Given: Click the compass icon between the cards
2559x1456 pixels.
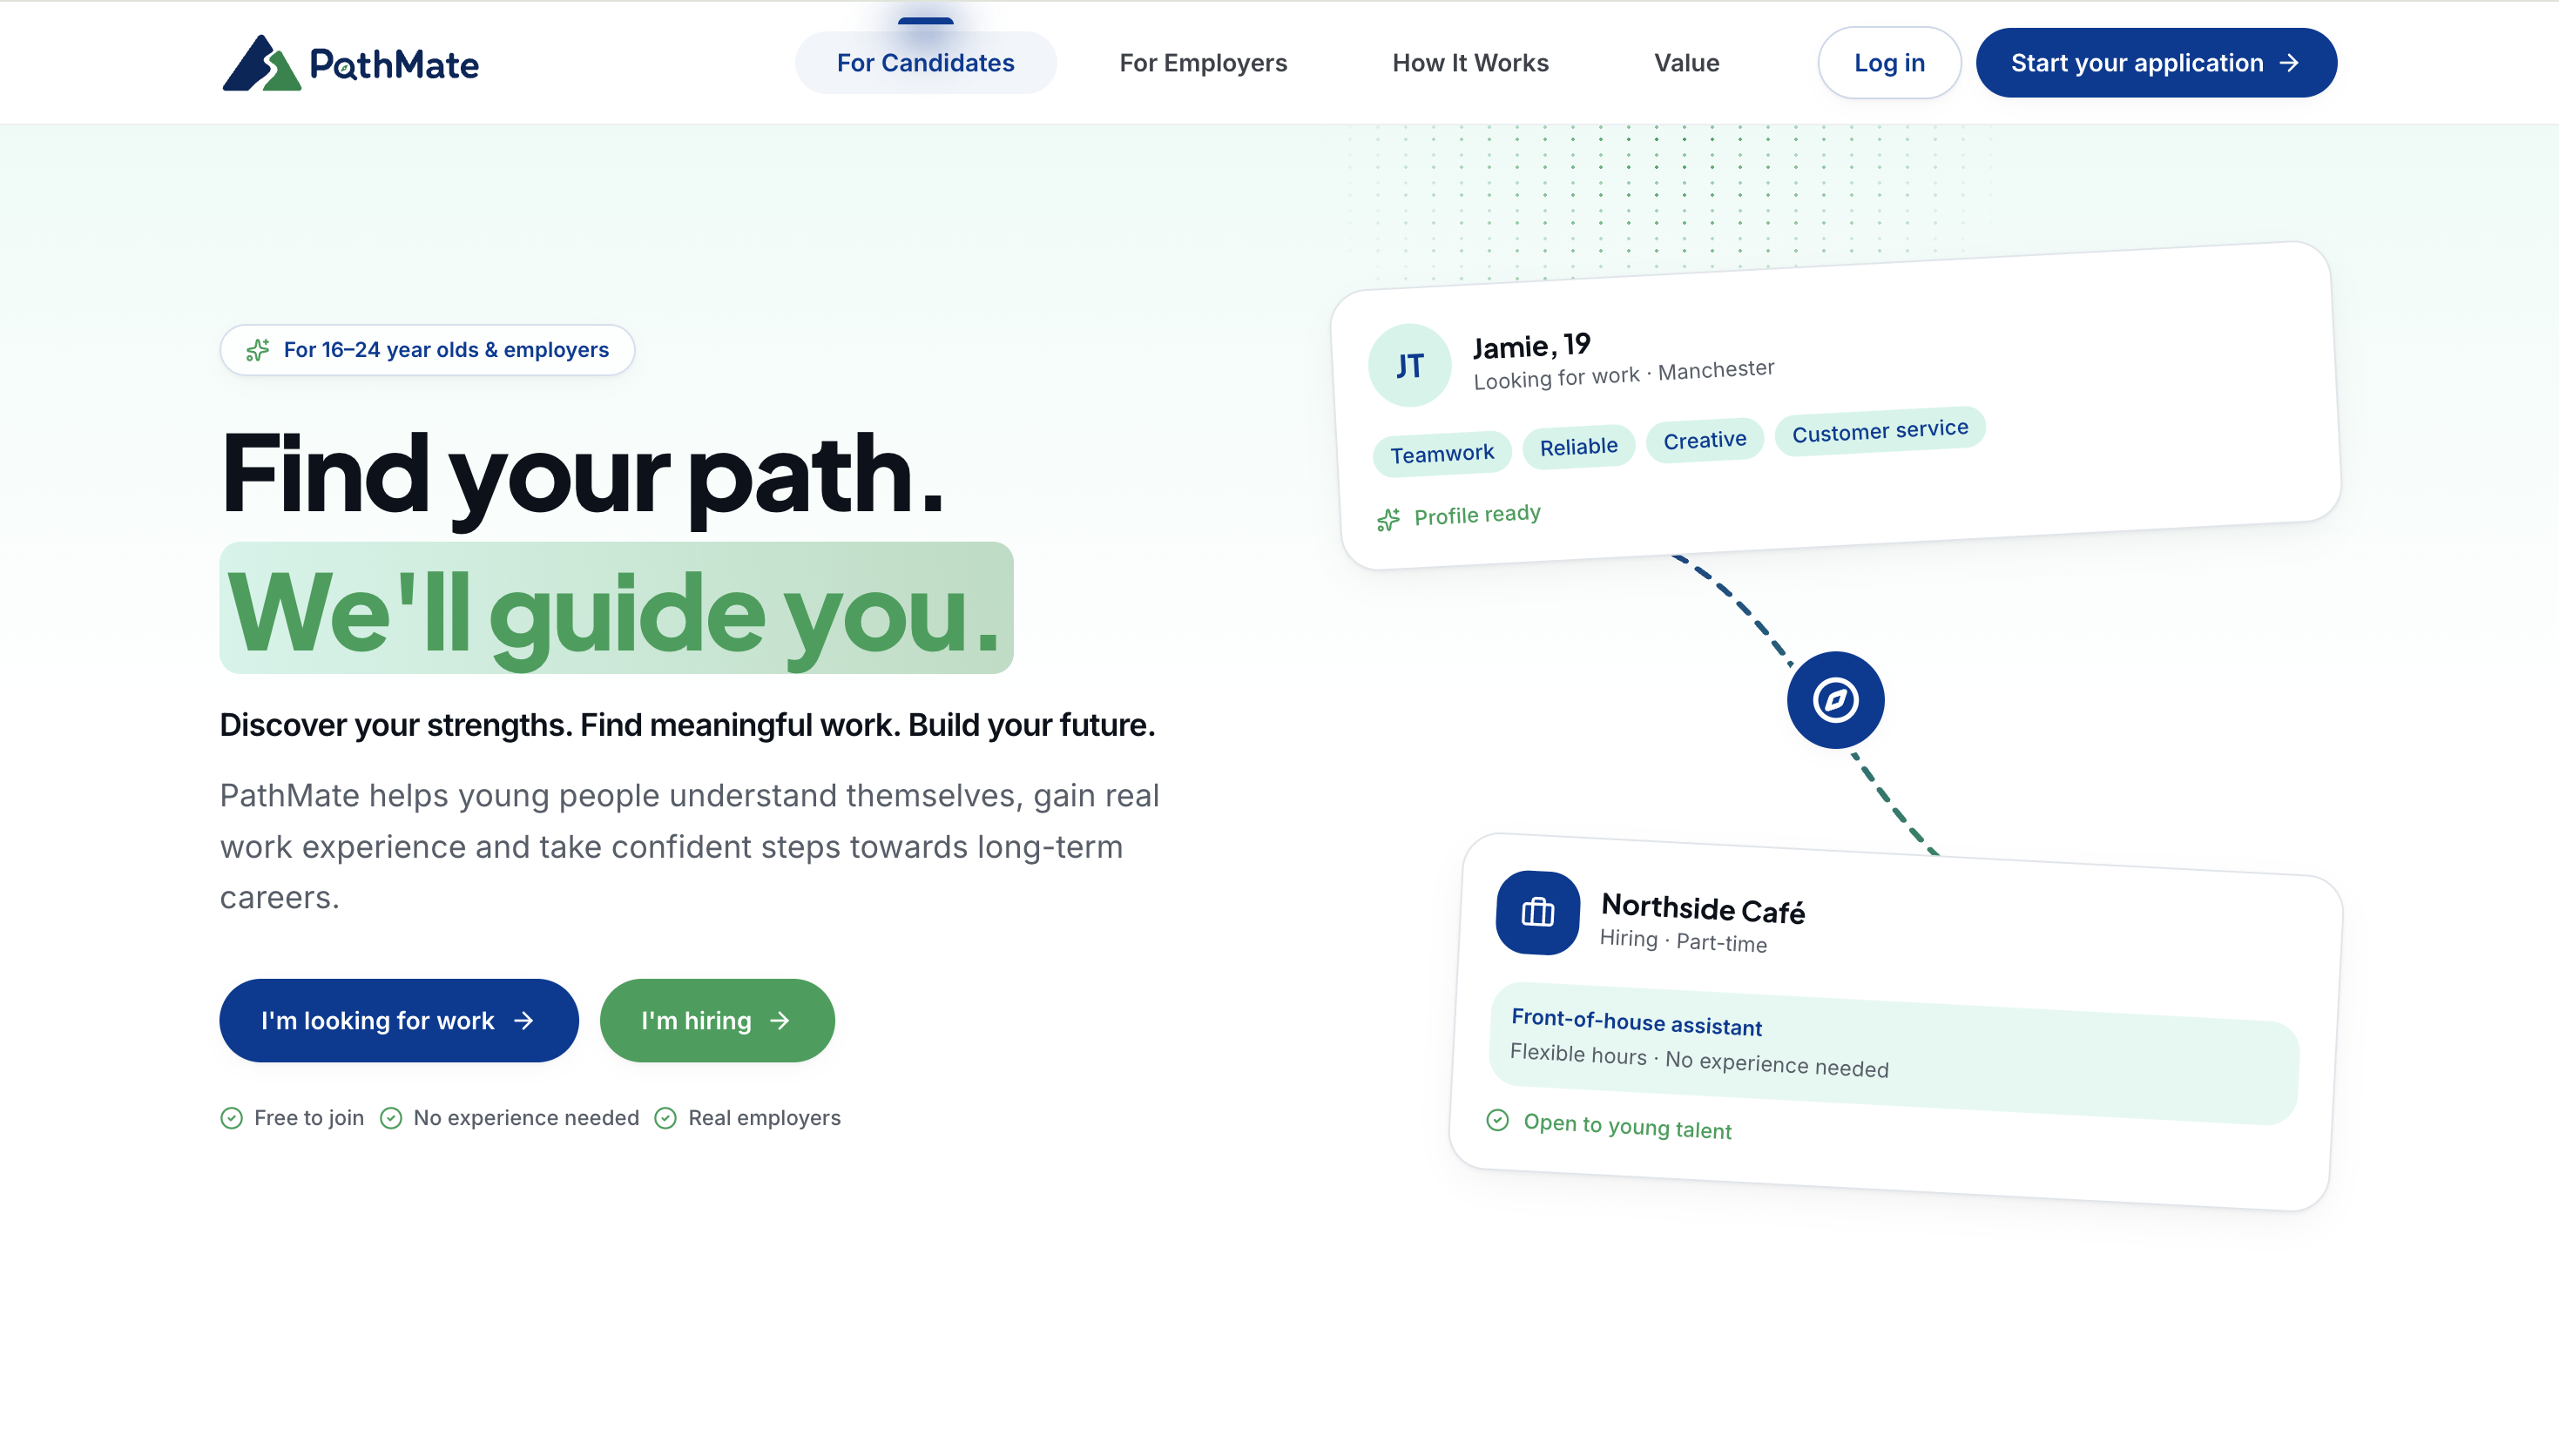Looking at the screenshot, I should click(x=1835, y=700).
